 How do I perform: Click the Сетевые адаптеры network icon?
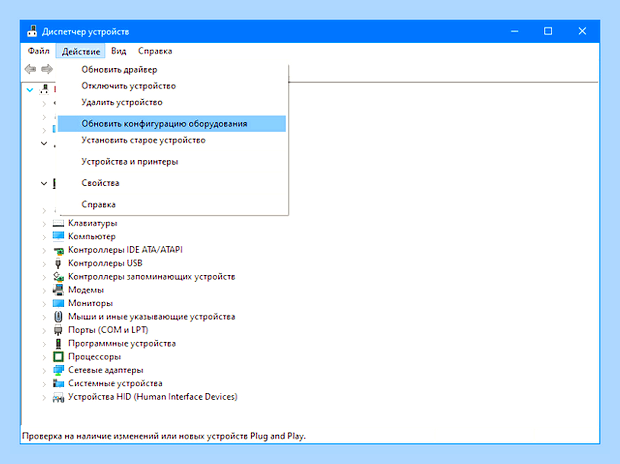pyautogui.click(x=58, y=370)
